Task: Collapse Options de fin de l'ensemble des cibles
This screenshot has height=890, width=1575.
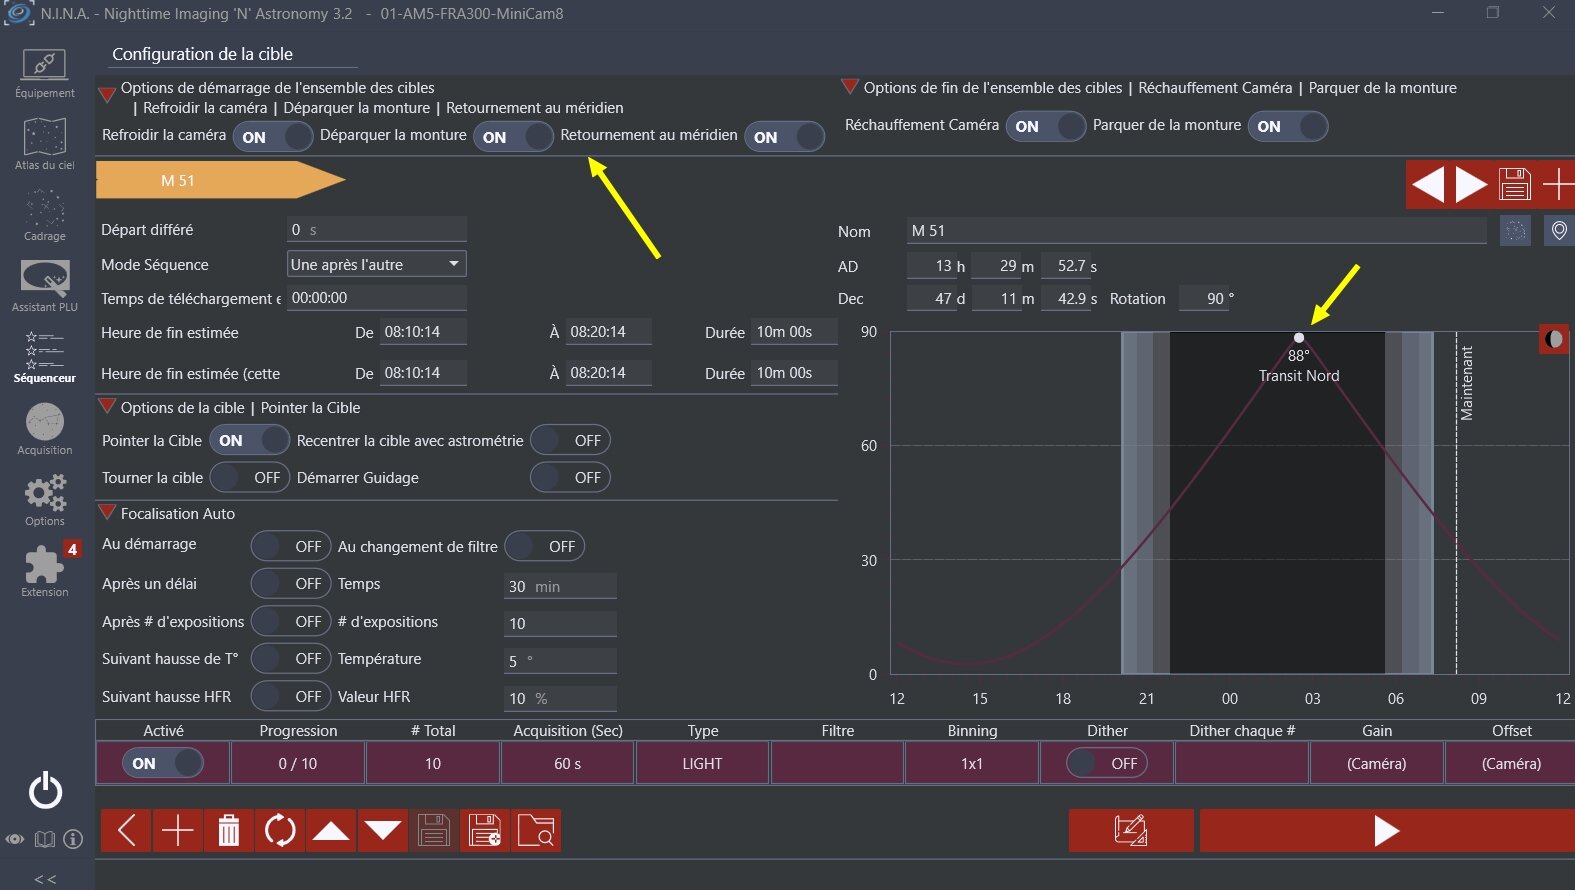Action: click(x=850, y=87)
